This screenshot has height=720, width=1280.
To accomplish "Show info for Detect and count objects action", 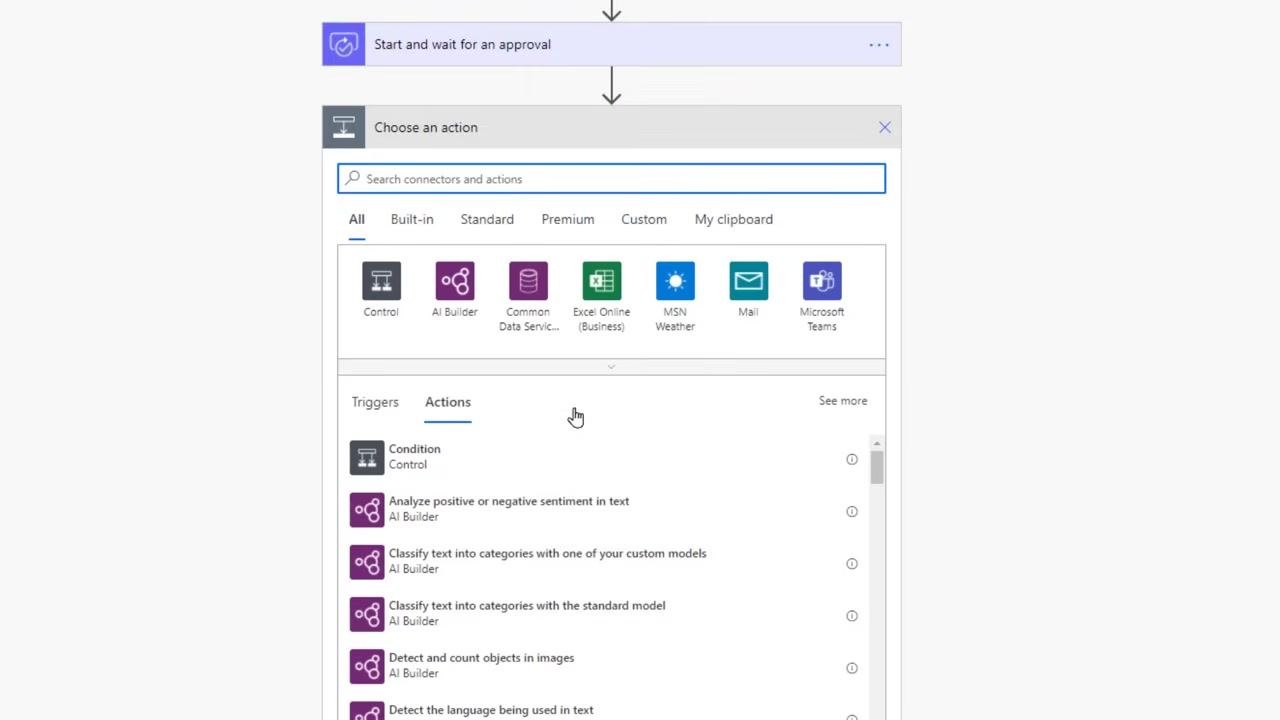I will [852, 668].
